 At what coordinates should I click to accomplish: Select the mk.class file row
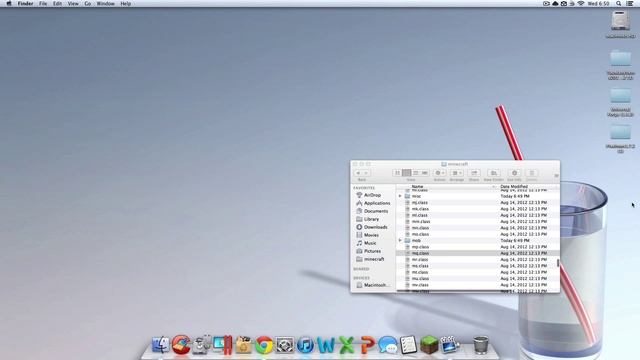[477, 209]
